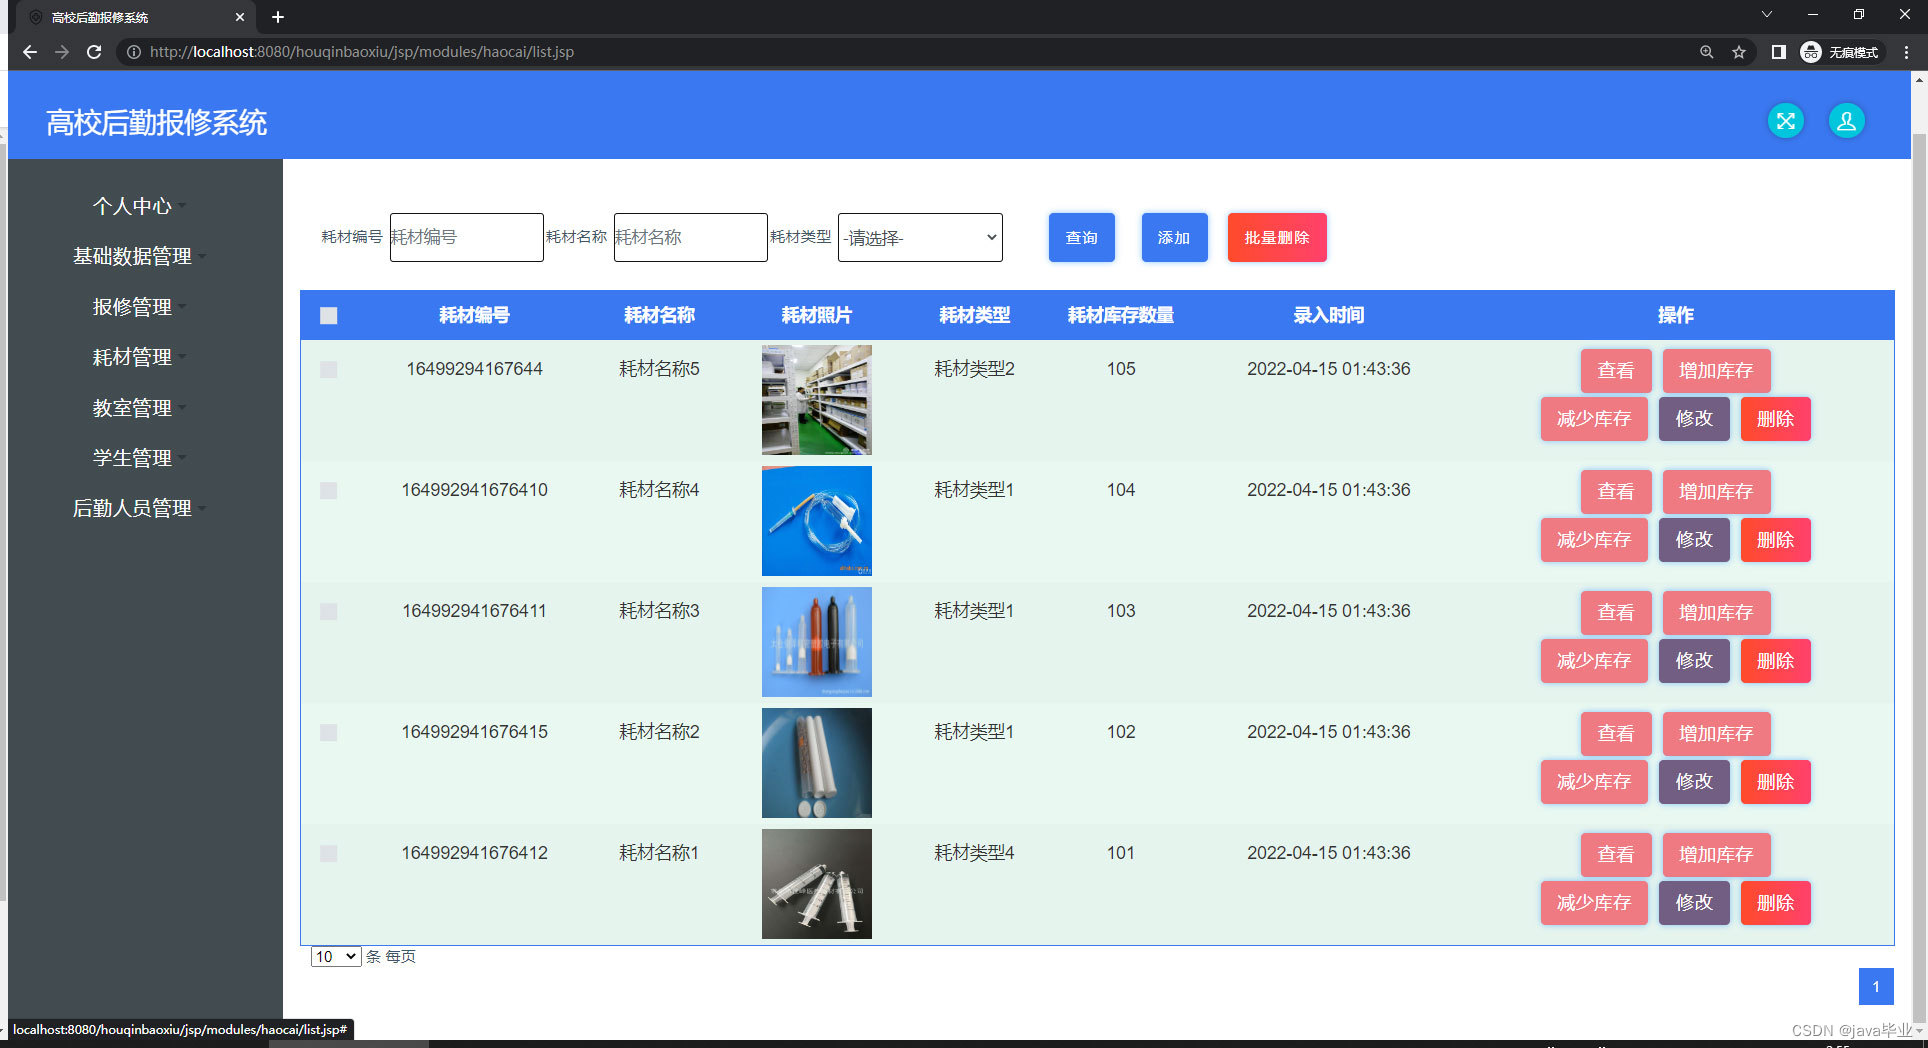Click 查看 for 耗材名称5
The height and width of the screenshot is (1048, 1928).
[1616, 371]
